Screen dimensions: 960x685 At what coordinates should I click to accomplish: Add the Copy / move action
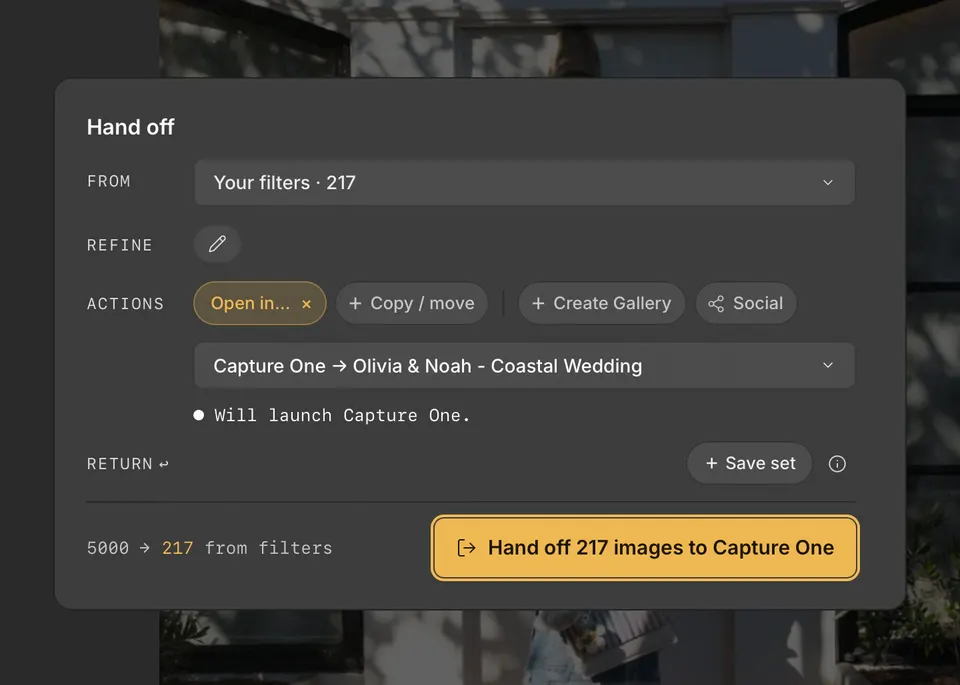click(411, 303)
